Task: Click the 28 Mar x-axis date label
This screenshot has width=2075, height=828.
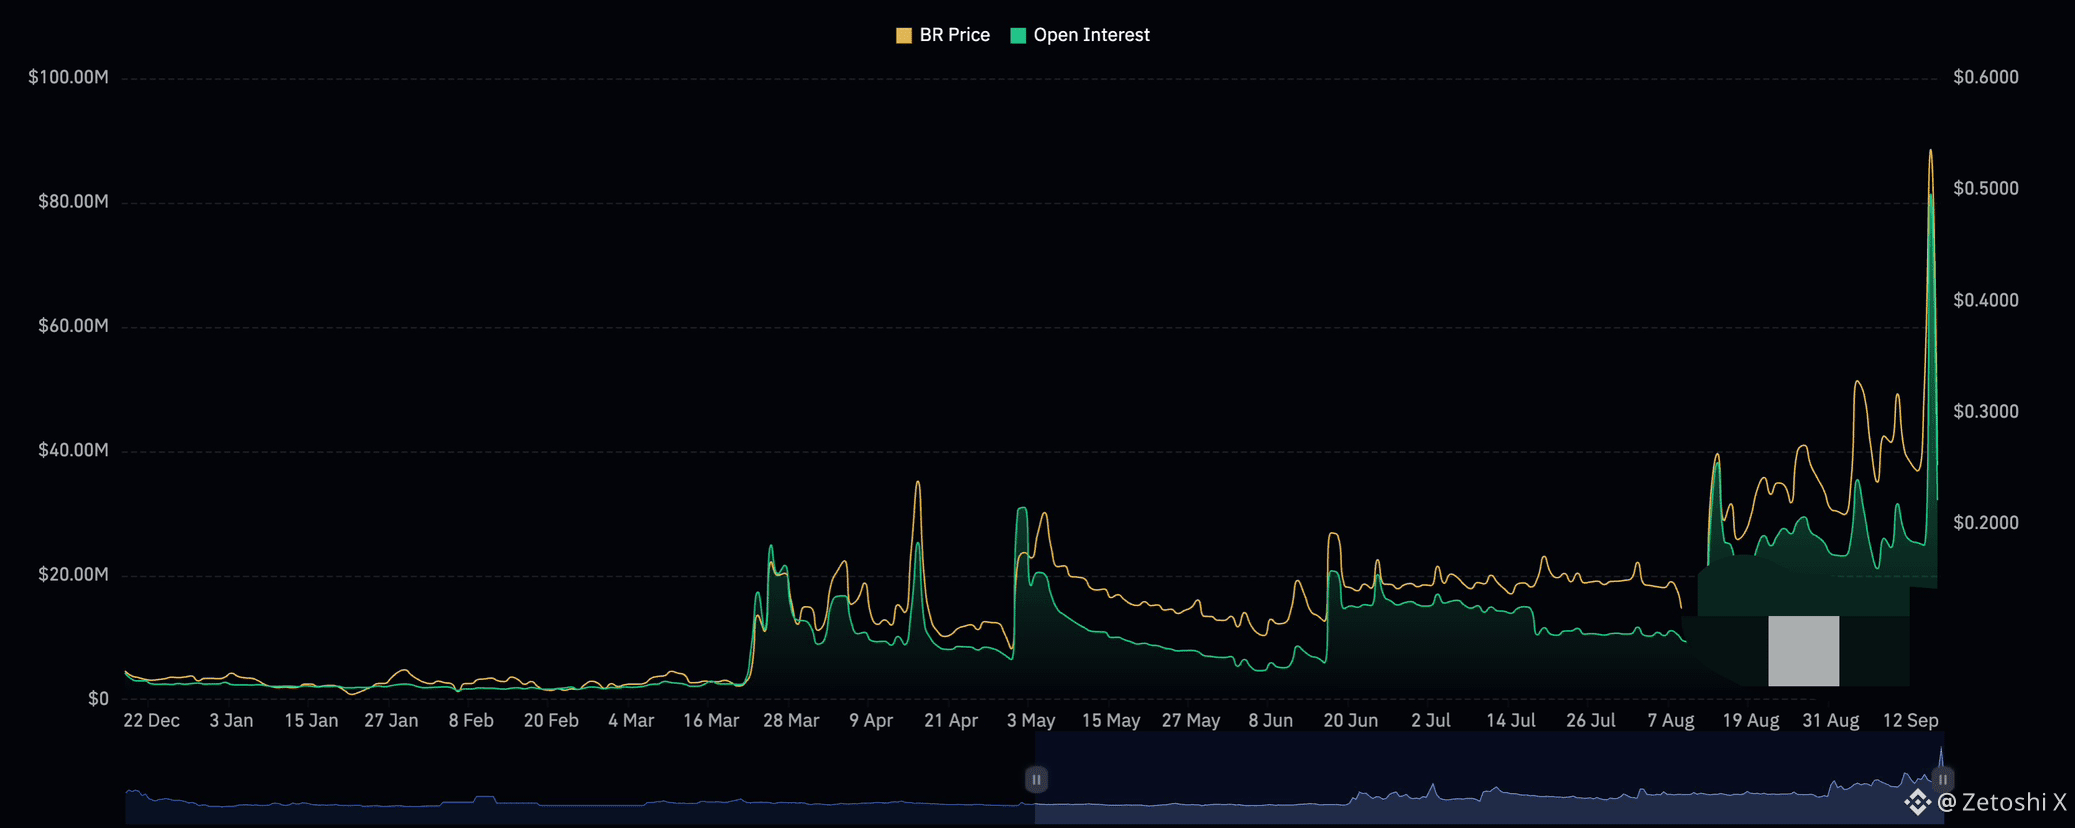Action: (791, 720)
